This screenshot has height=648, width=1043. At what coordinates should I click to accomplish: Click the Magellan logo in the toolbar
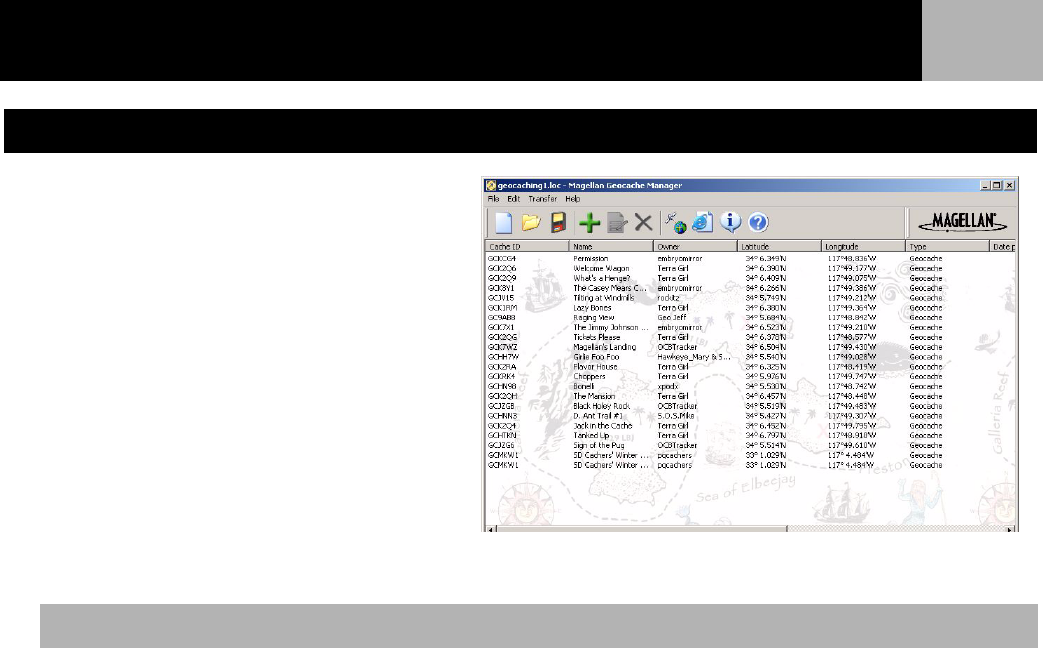coord(963,222)
